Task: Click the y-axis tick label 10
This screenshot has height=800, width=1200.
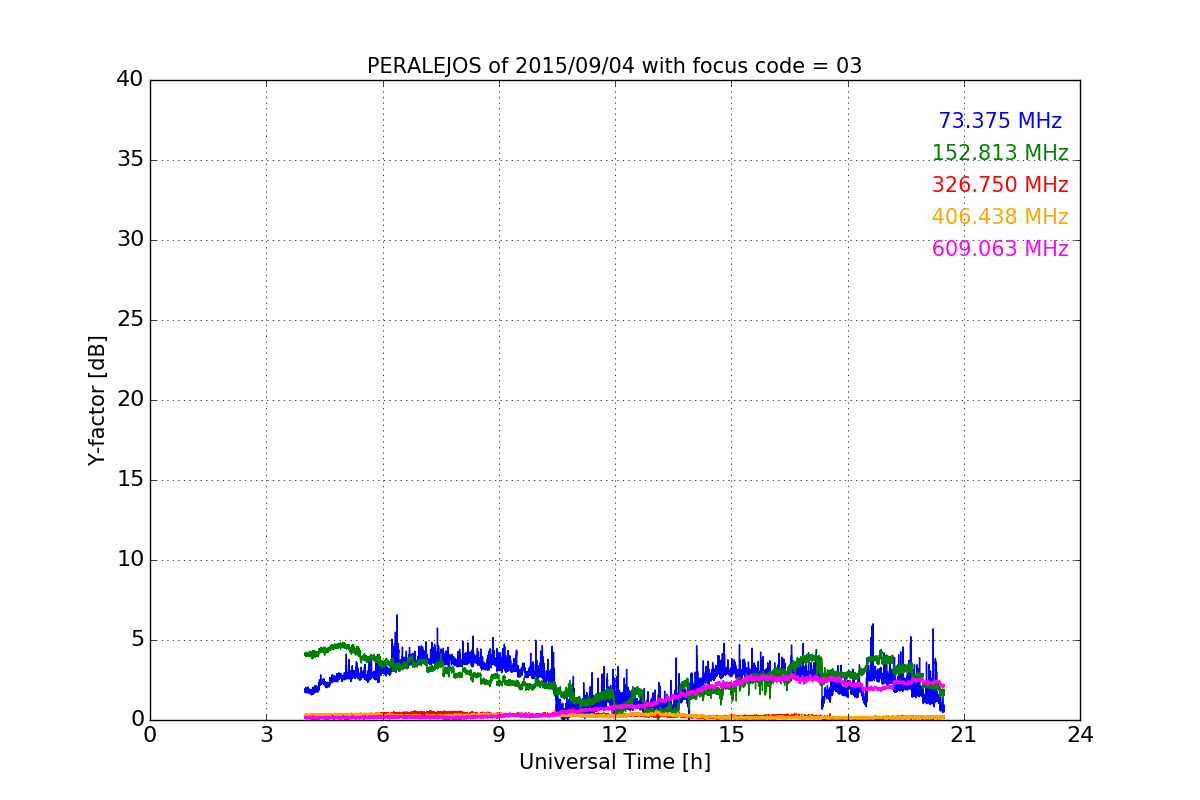Action: 130,560
